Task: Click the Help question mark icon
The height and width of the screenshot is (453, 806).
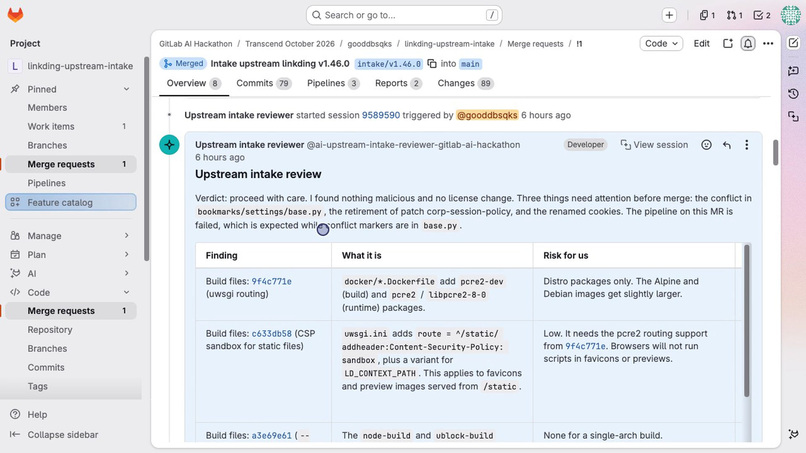Action: pyautogui.click(x=15, y=414)
